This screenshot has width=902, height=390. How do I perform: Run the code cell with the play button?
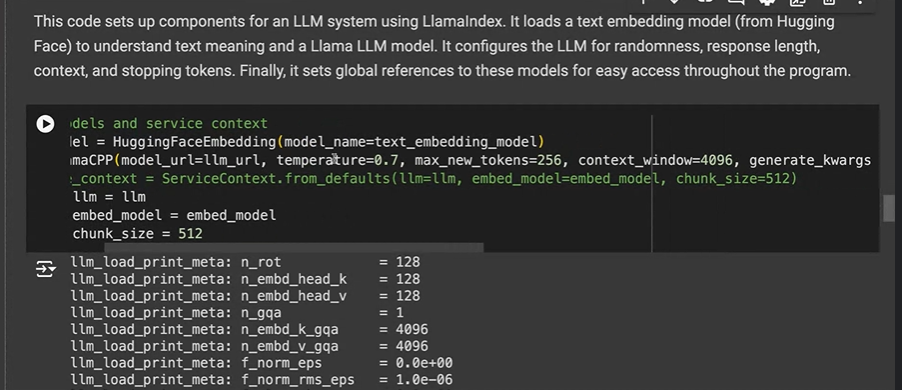[45, 124]
